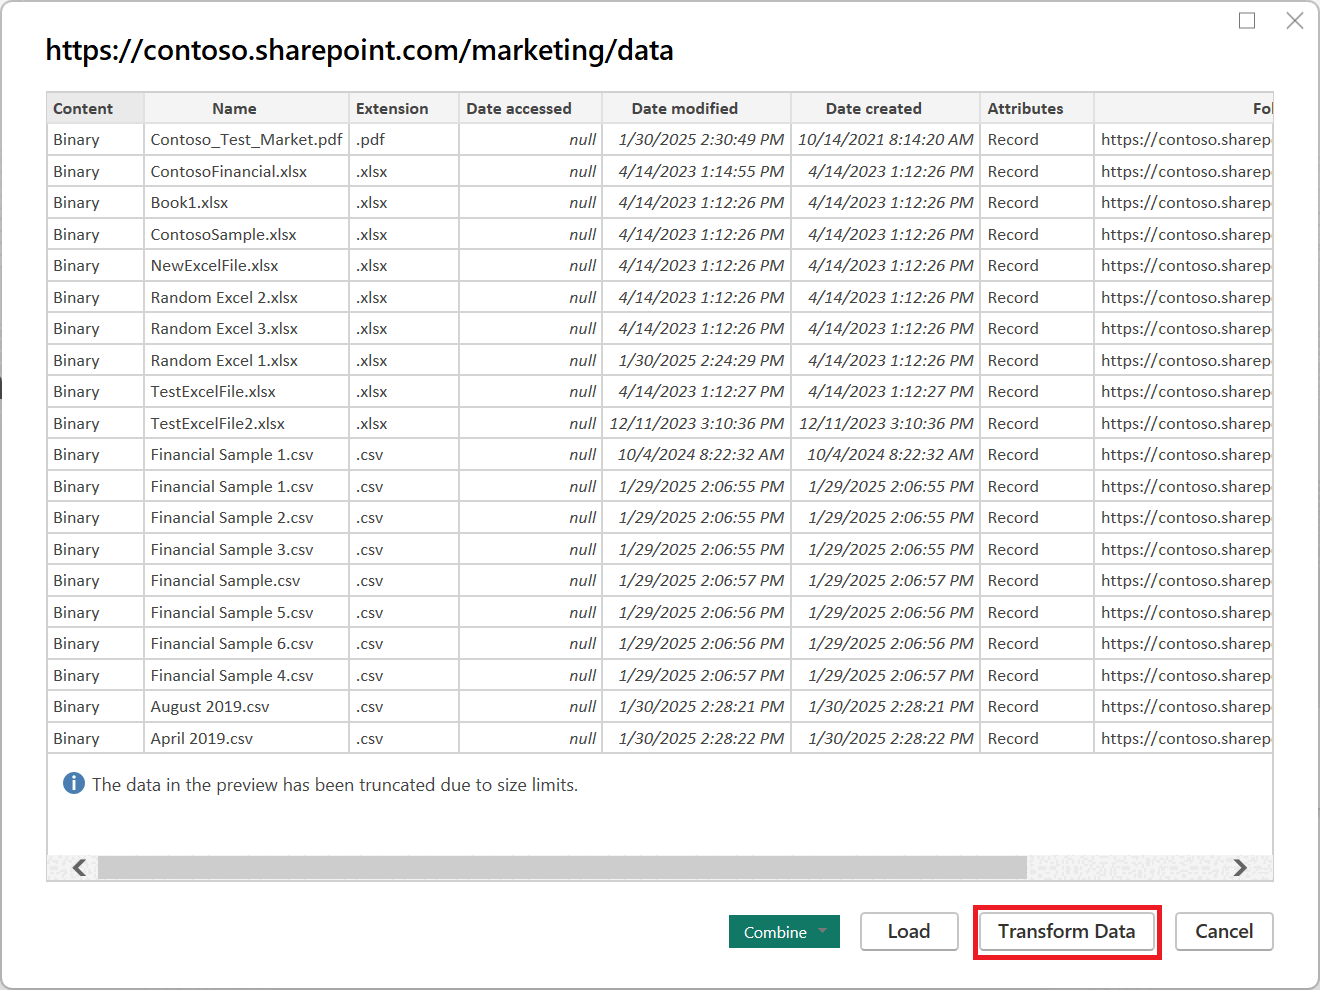
Task: Click the Load button
Action: [909, 931]
